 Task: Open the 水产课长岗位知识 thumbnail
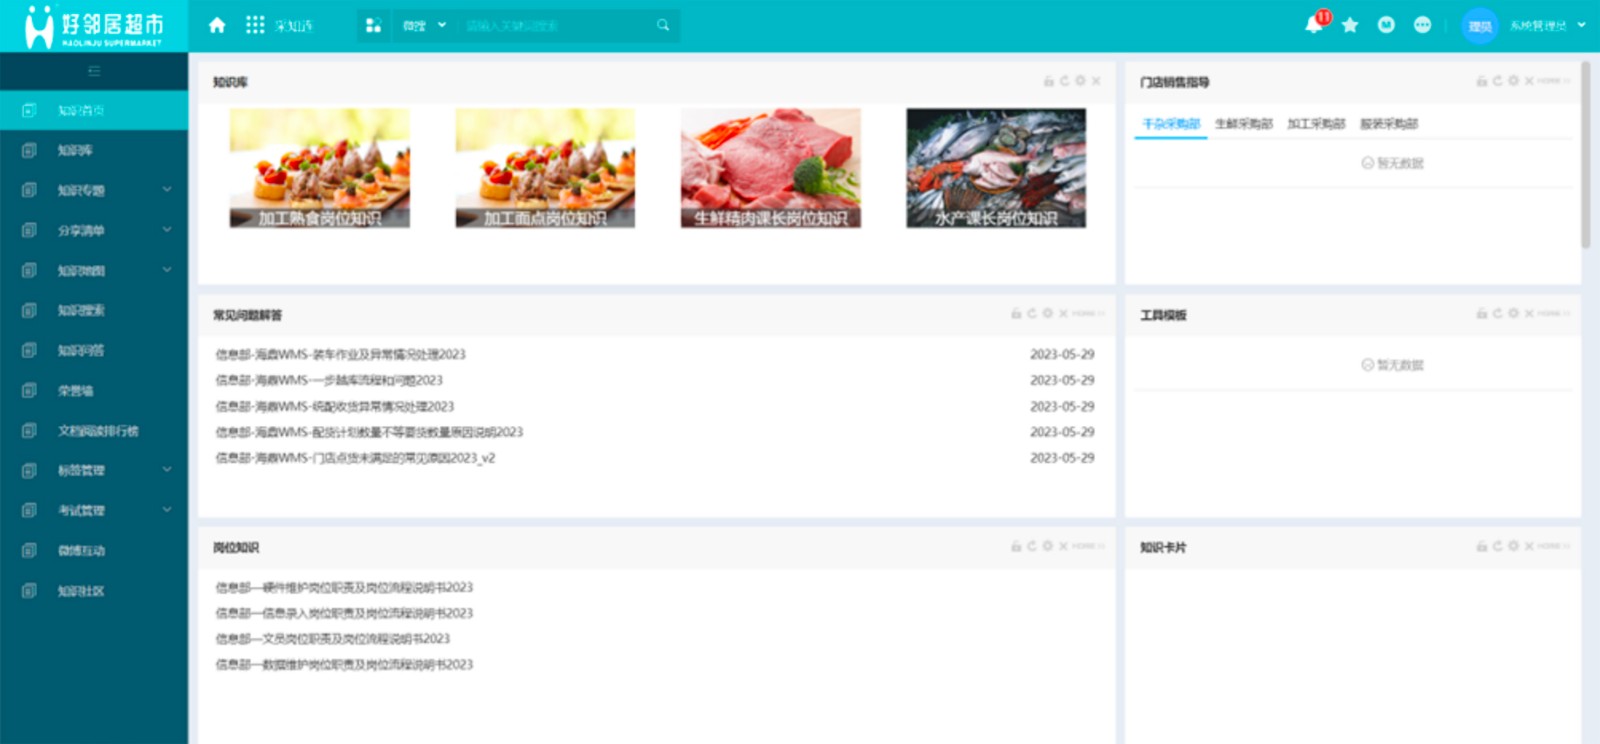pos(996,168)
